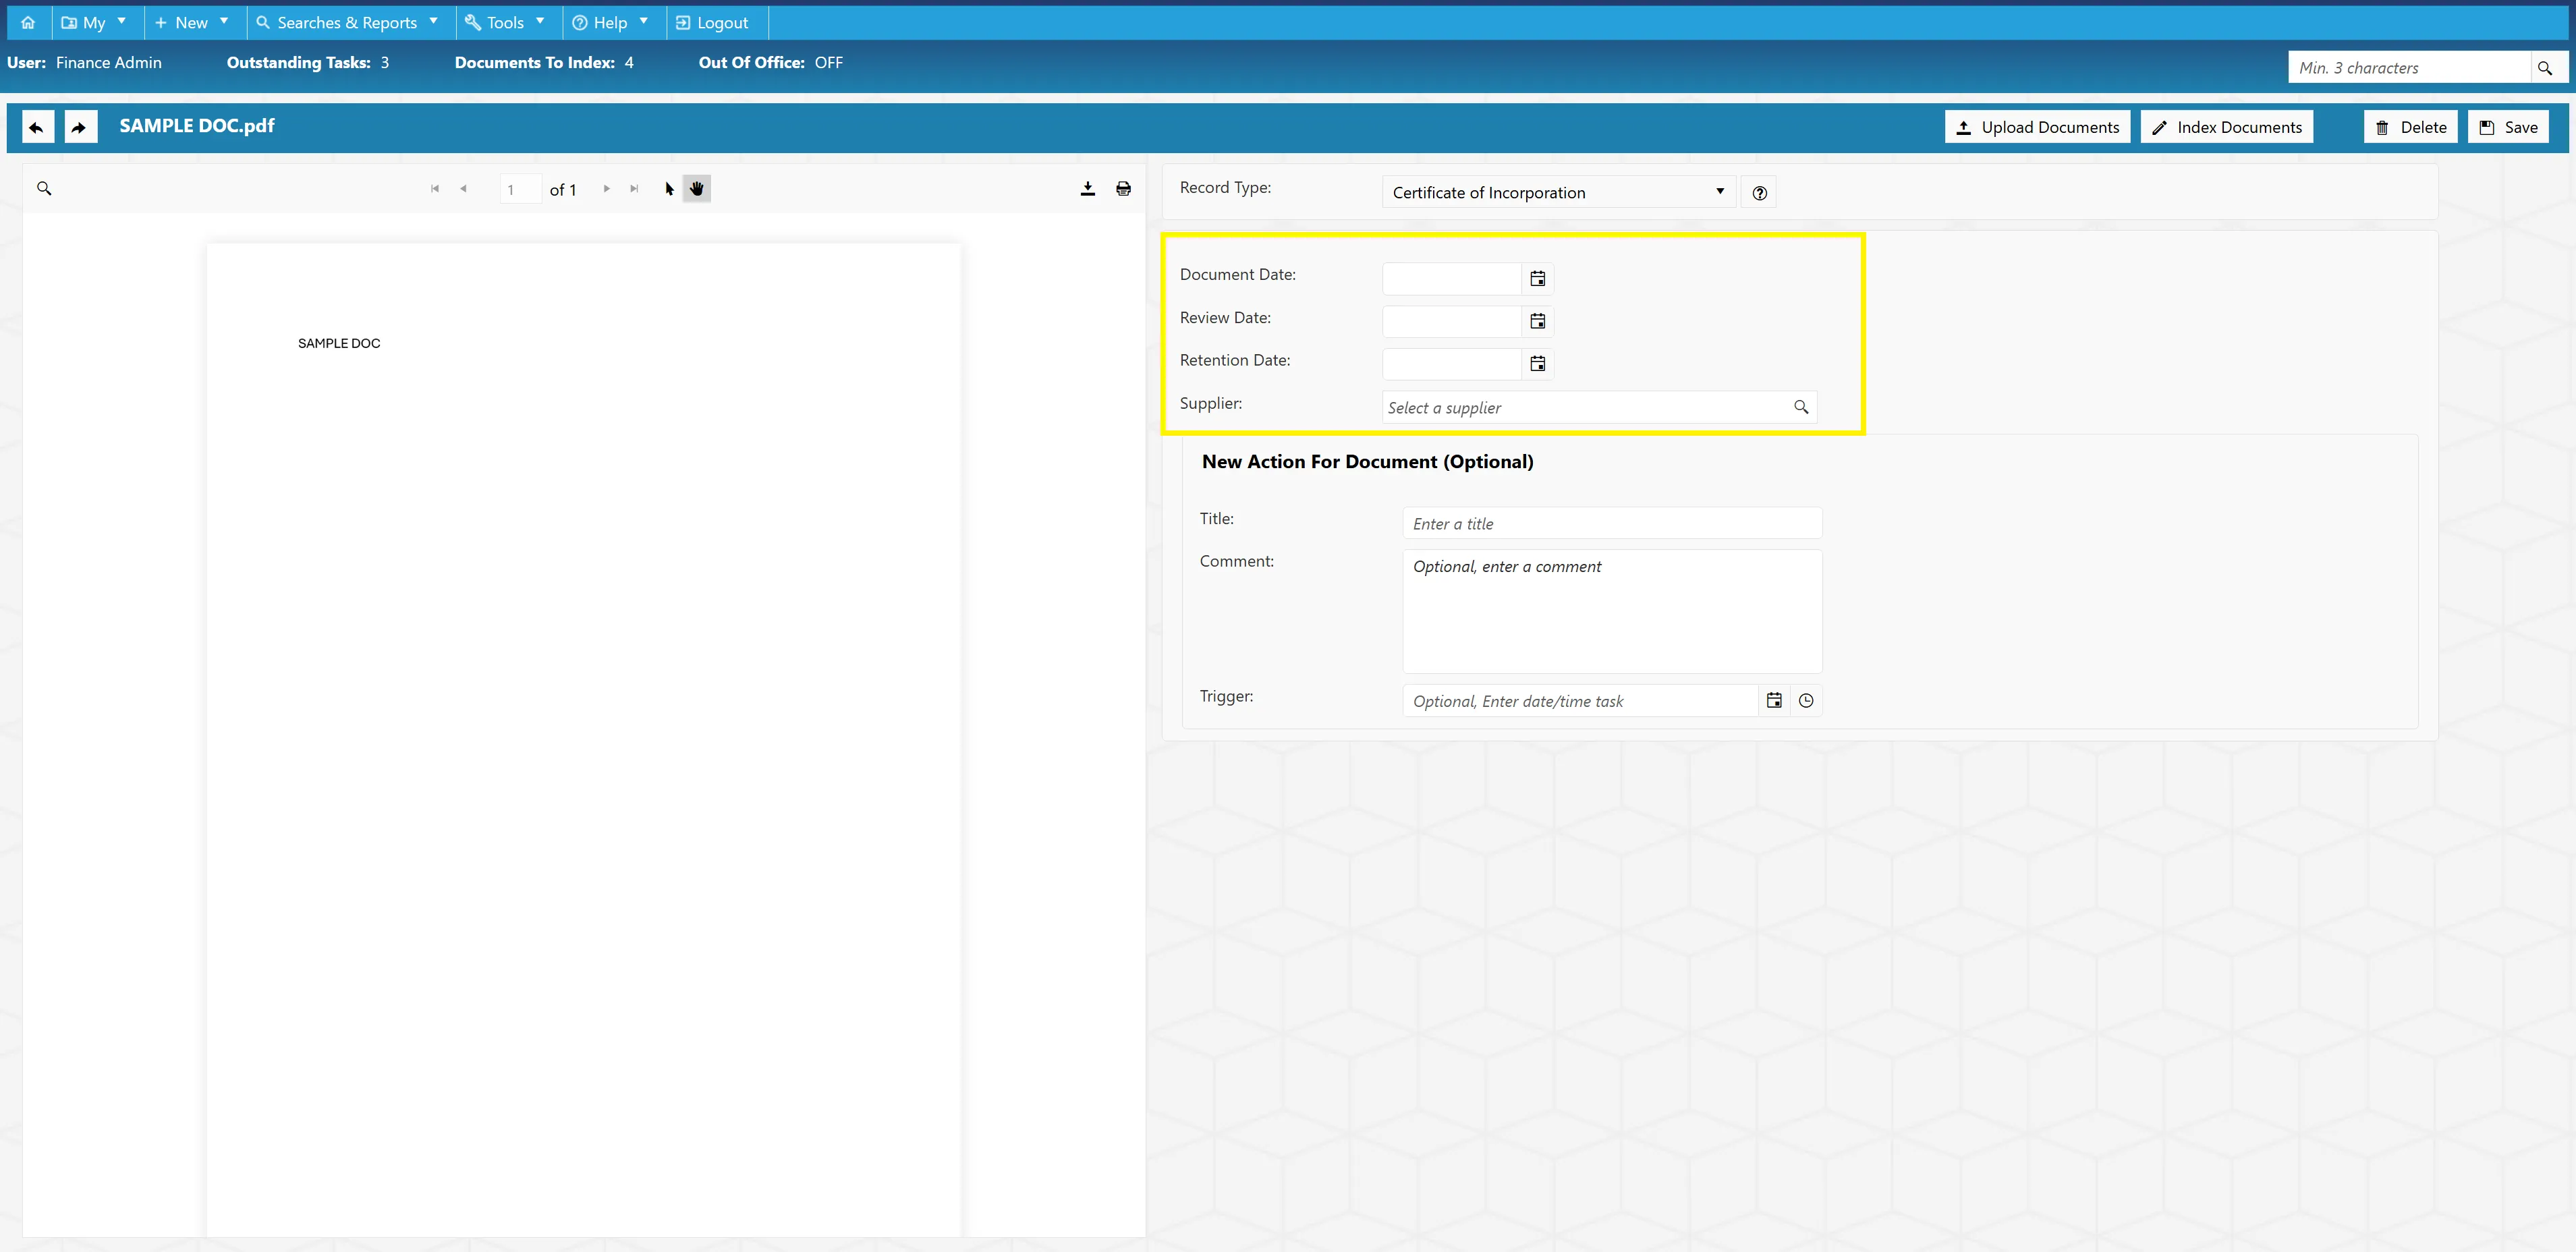2576x1252 pixels.
Task: Select the text selection cursor tool
Action: (669, 188)
